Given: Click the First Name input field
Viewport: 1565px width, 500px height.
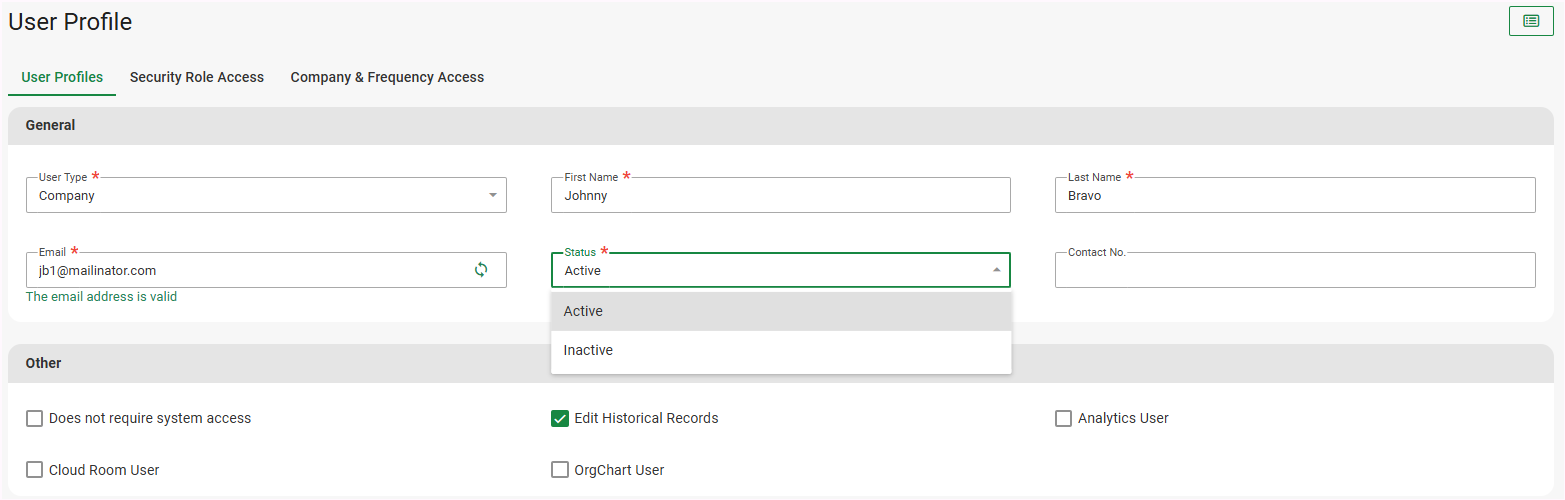Looking at the screenshot, I should click(780, 196).
